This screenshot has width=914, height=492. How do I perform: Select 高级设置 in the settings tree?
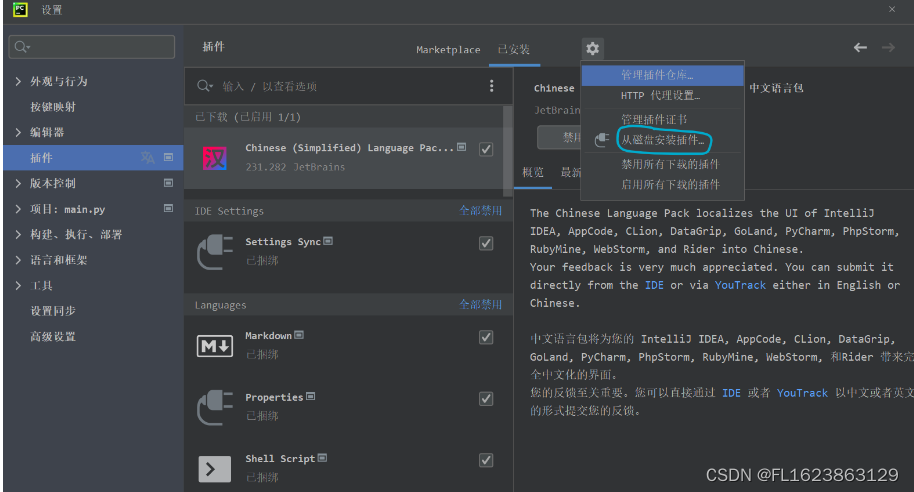(x=53, y=336)
